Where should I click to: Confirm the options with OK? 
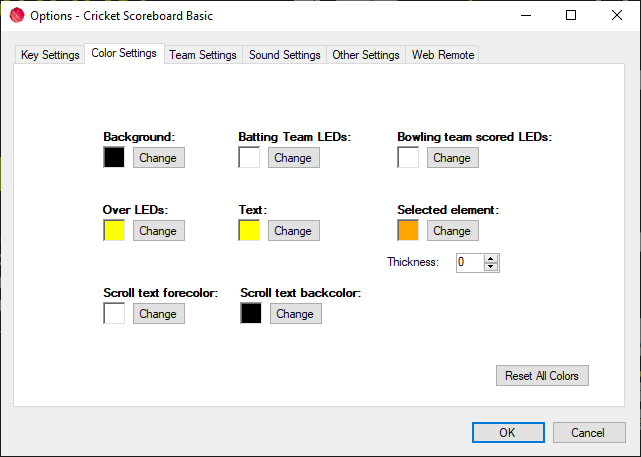507,433
